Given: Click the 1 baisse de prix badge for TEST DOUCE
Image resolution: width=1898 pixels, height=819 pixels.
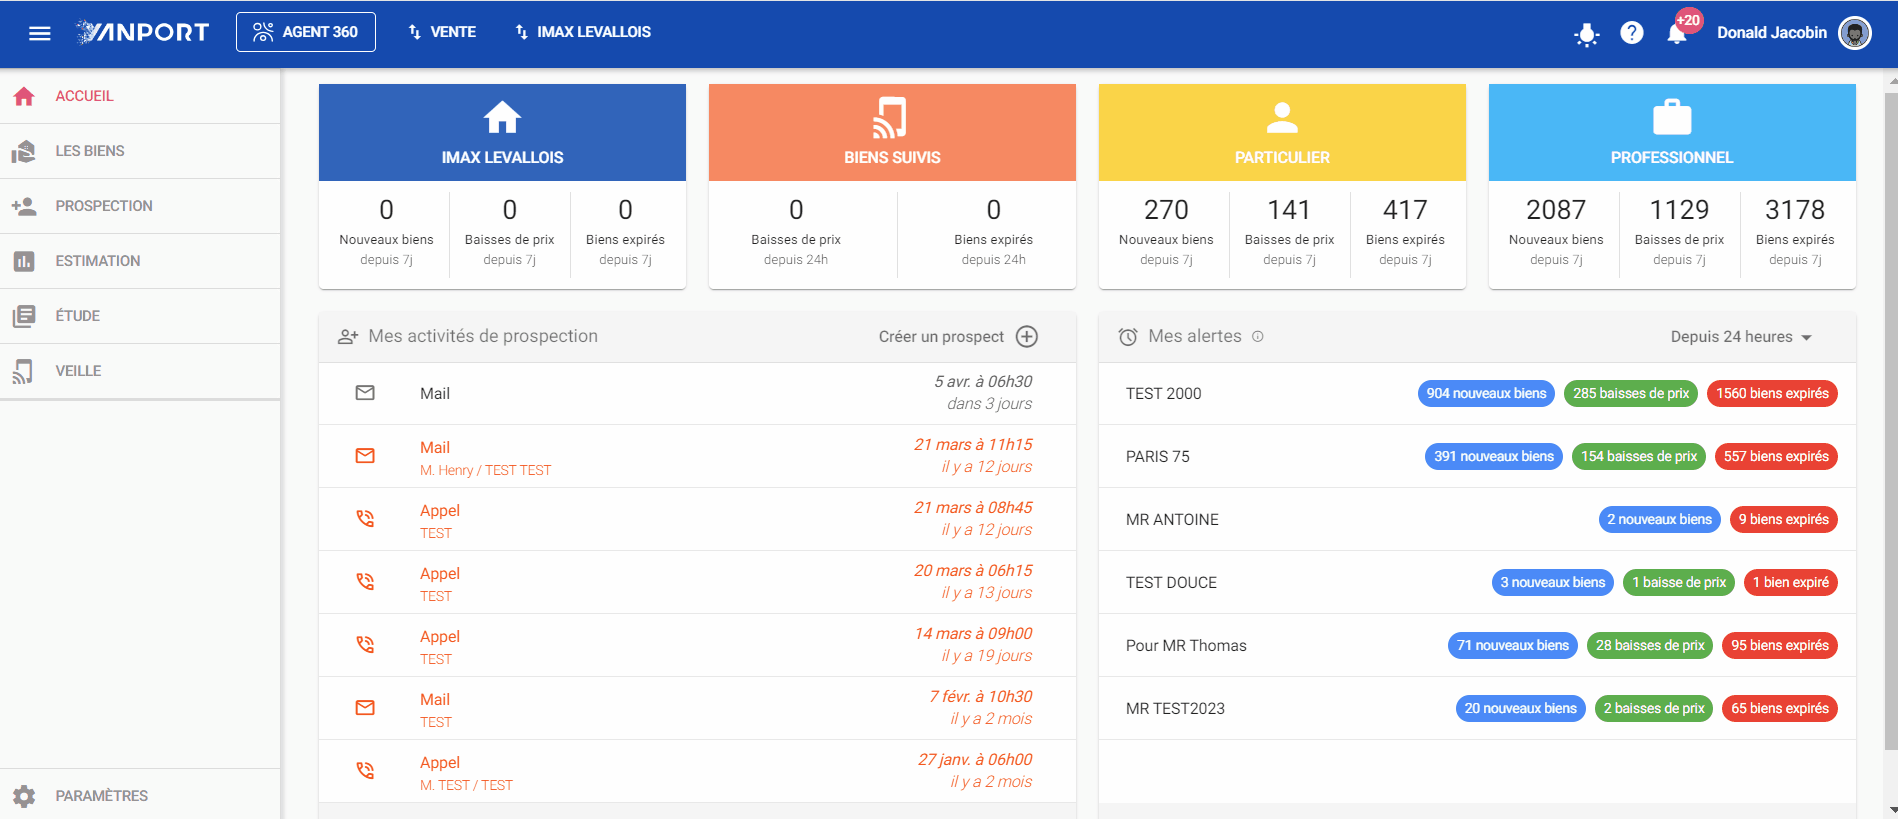Looking at the screenshot, I should point(1679,582).
